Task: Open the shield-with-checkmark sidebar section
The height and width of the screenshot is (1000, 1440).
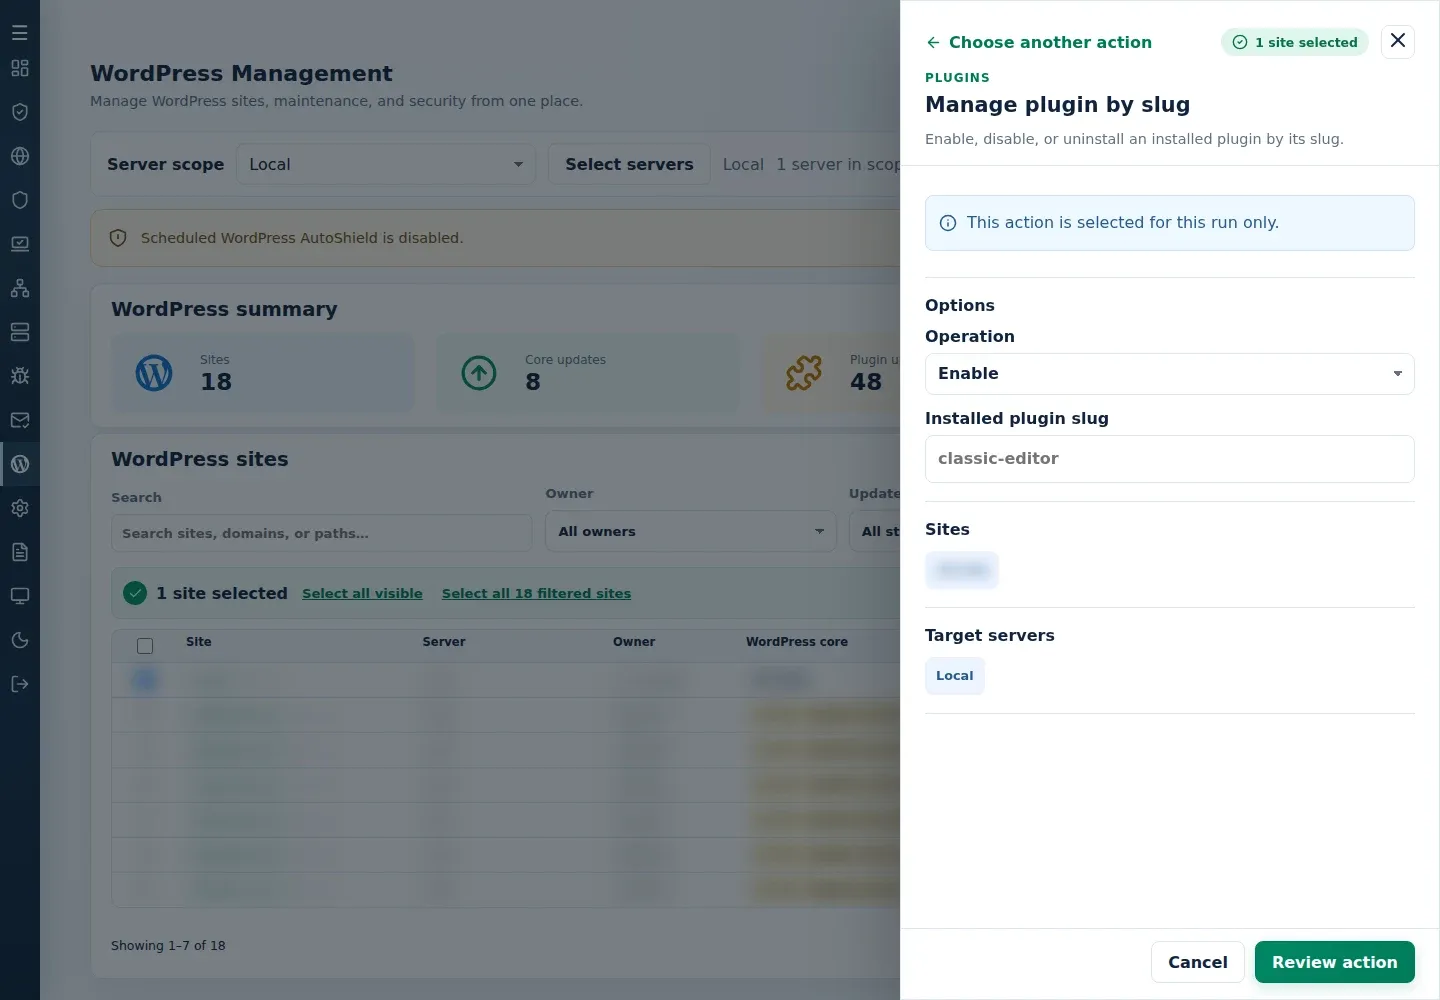Action: (20, 112)
